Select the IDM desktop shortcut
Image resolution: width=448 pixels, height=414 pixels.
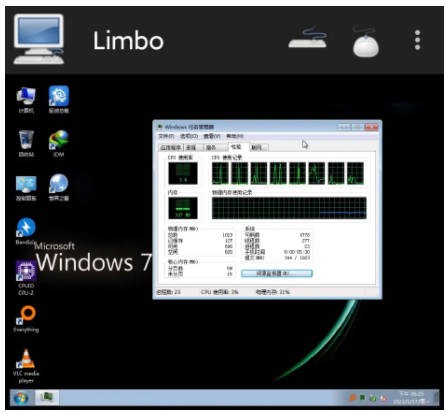pyautogui.click(x=59, y=144)
